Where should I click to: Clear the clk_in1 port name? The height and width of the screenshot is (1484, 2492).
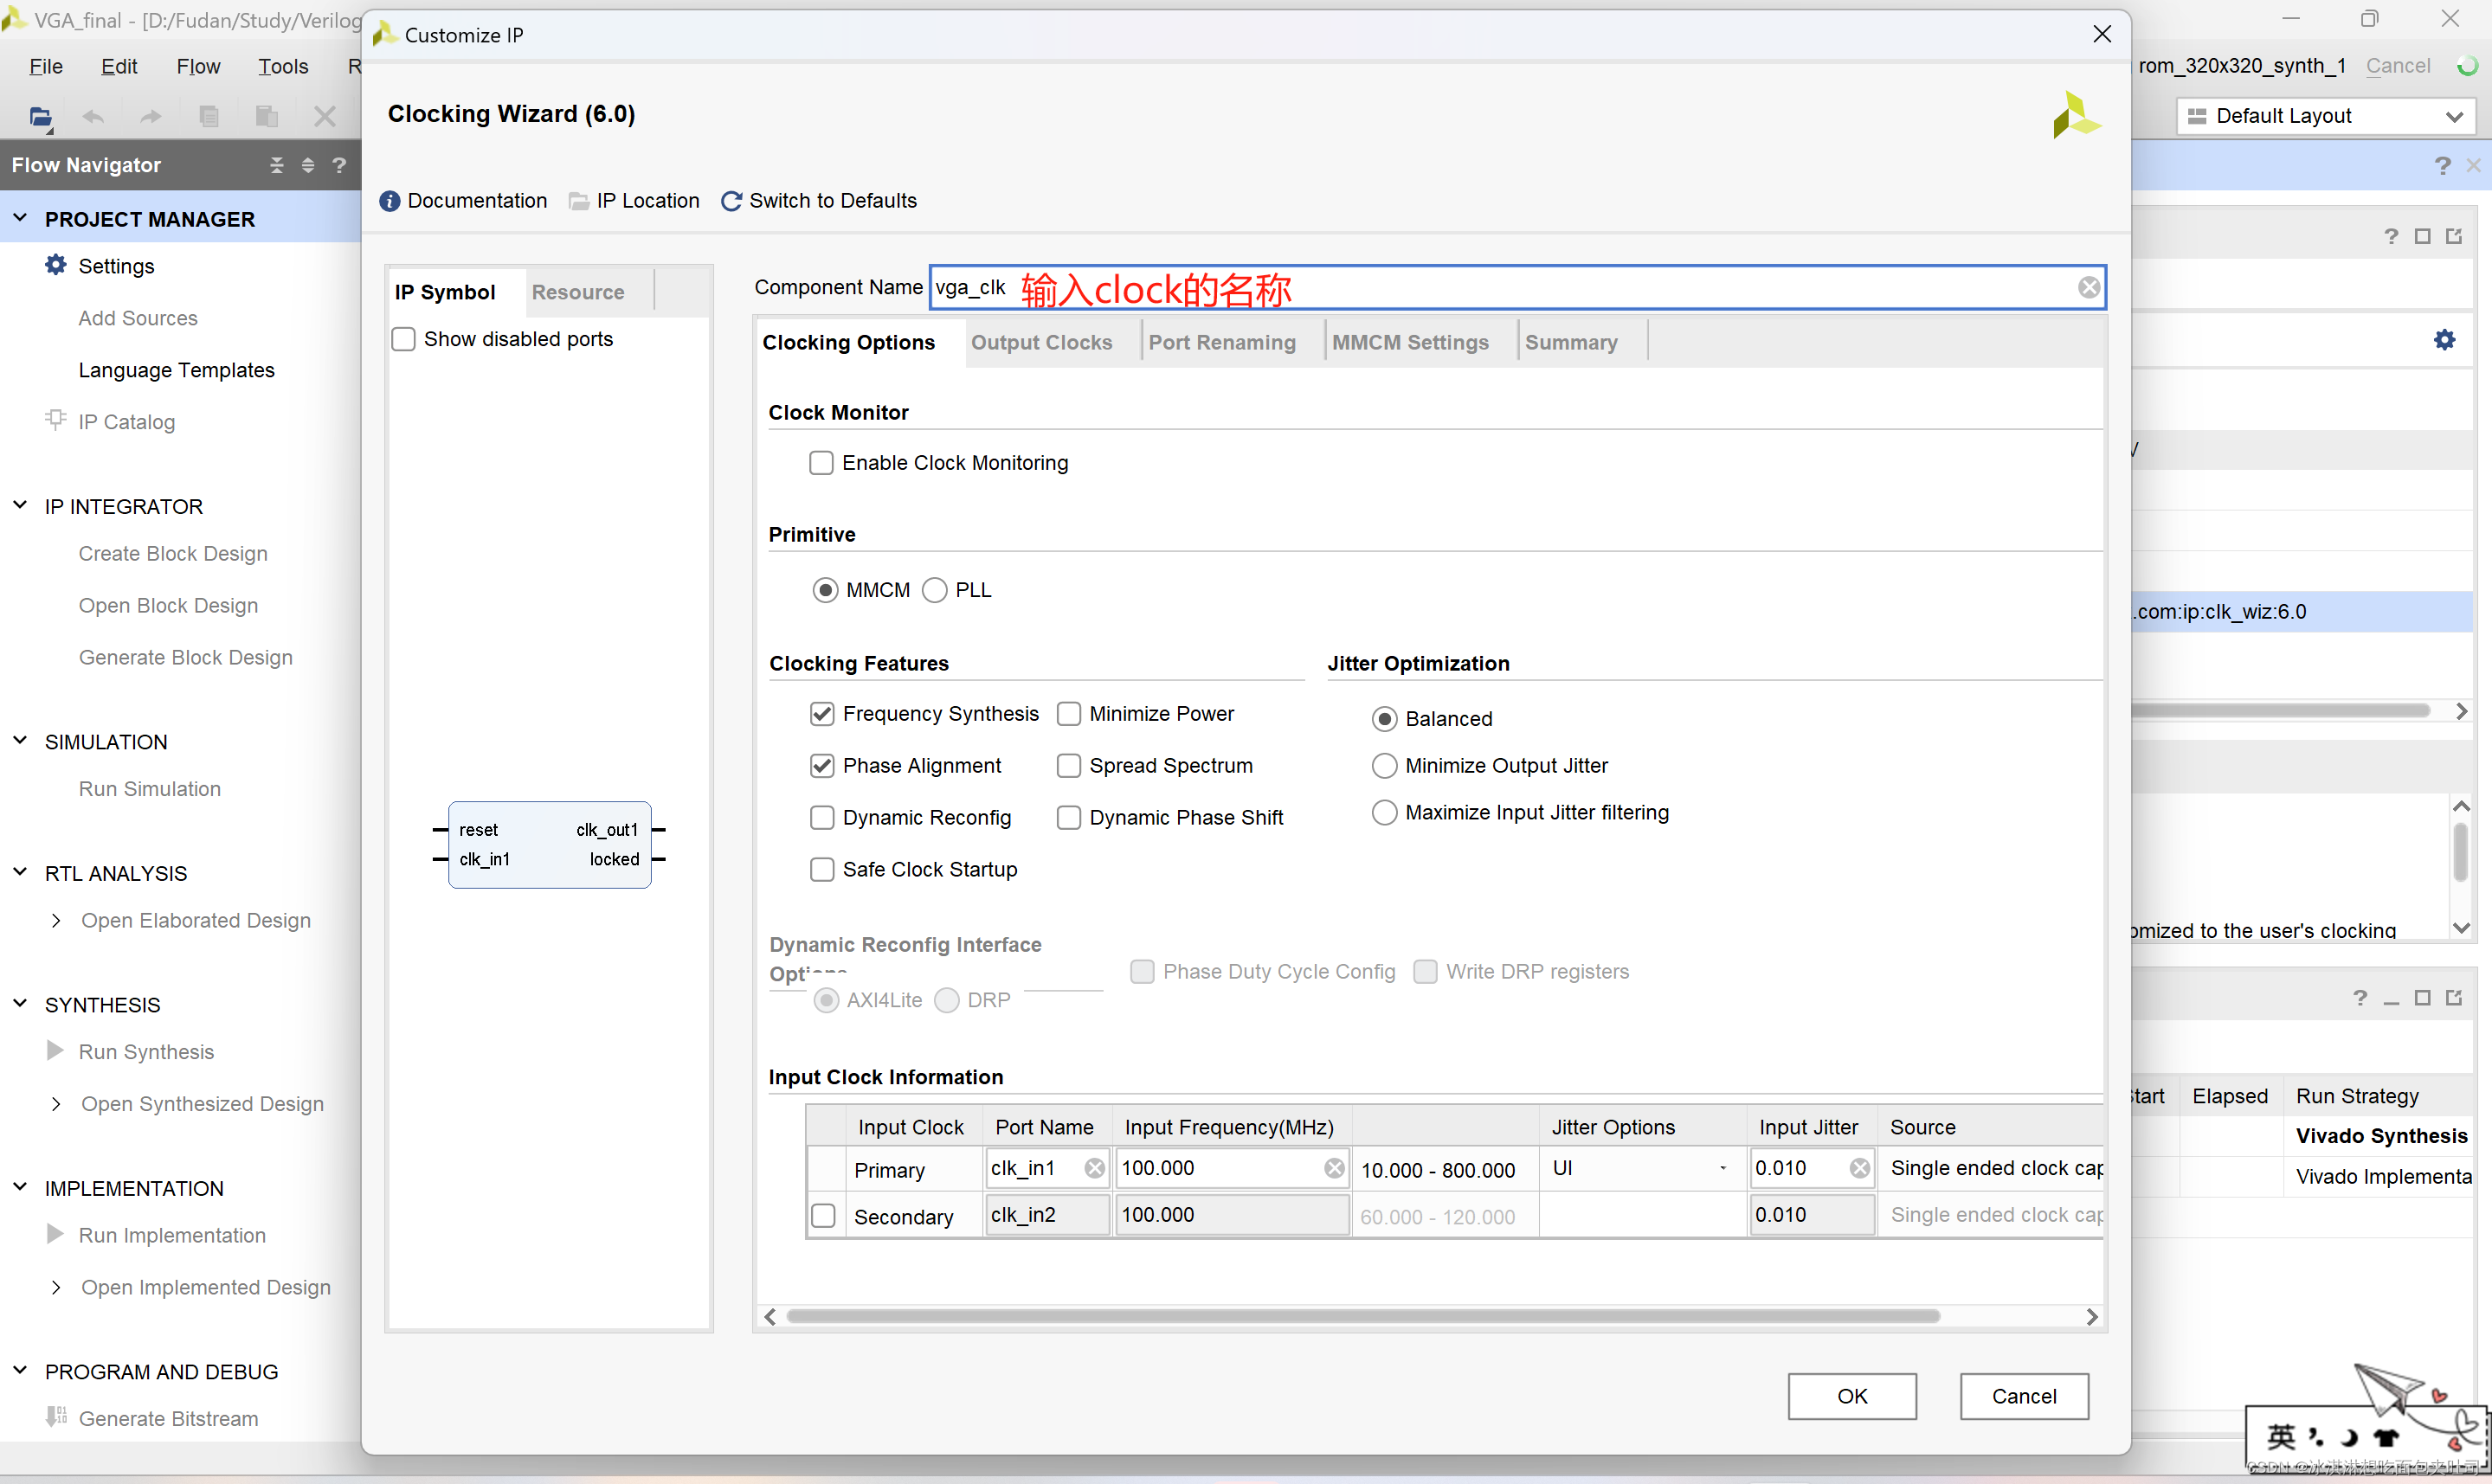point(1095,1168)
